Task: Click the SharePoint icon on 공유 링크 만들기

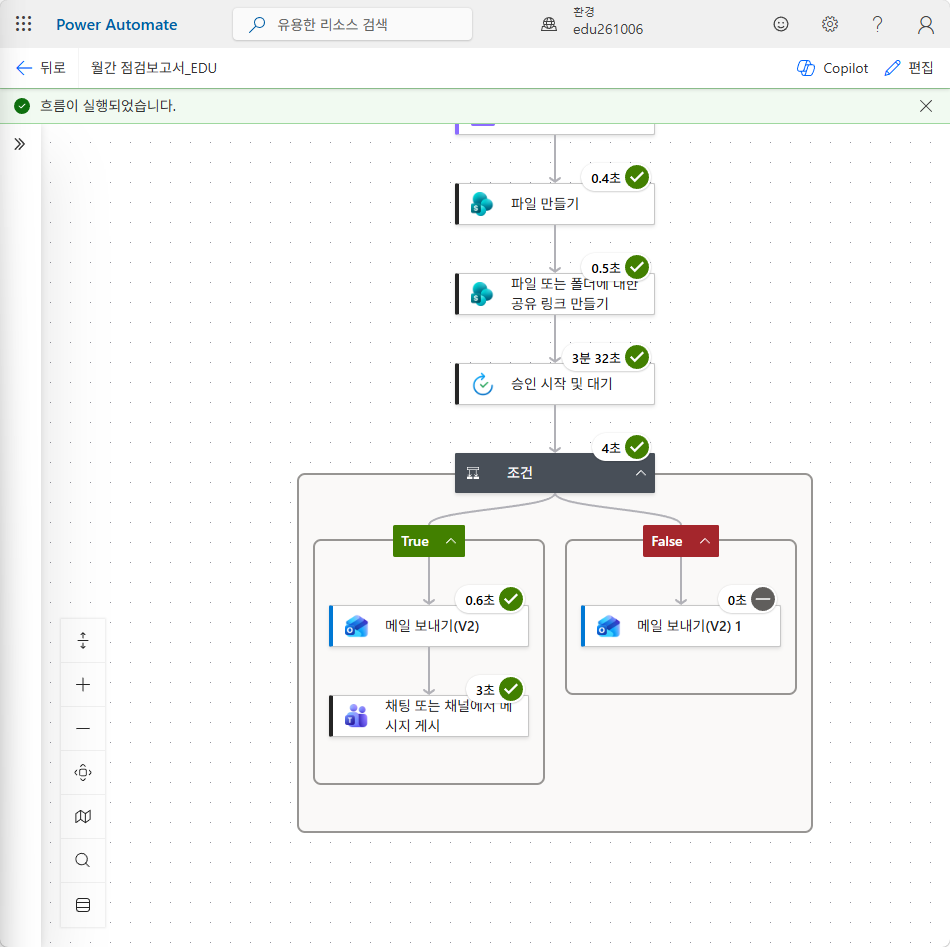Action: tap(482, 294)
